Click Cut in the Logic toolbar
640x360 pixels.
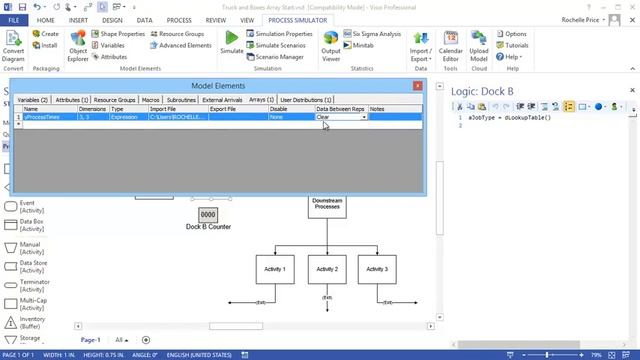coord(460,107)
